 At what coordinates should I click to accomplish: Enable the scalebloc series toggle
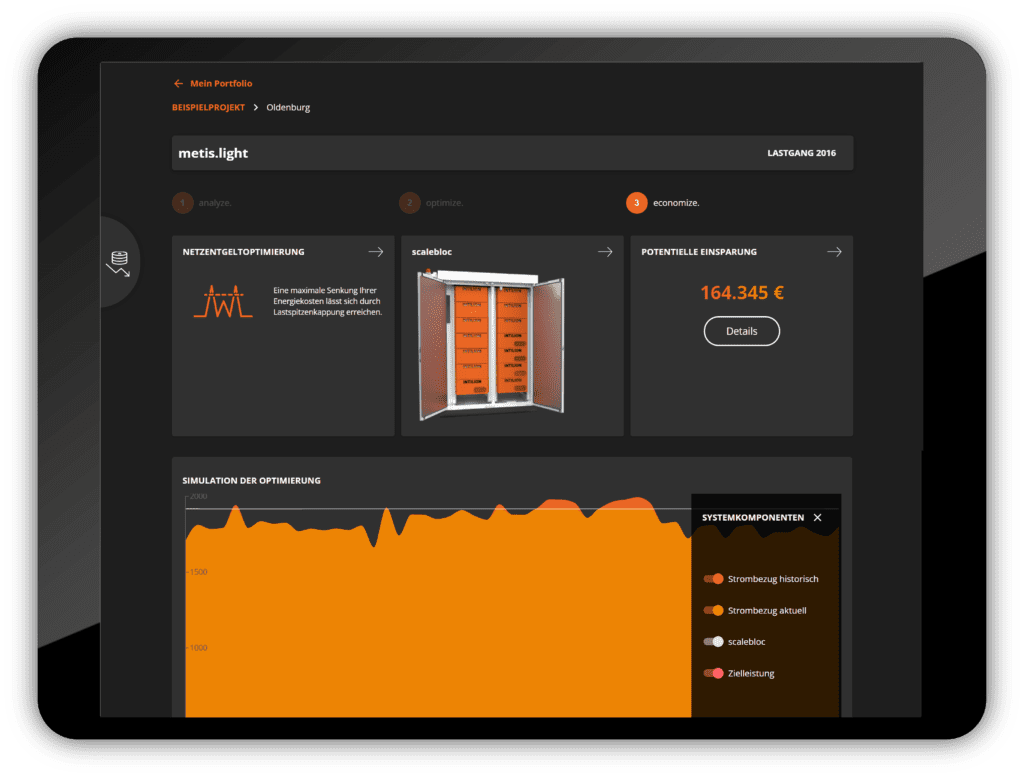(x=713, y=642)
